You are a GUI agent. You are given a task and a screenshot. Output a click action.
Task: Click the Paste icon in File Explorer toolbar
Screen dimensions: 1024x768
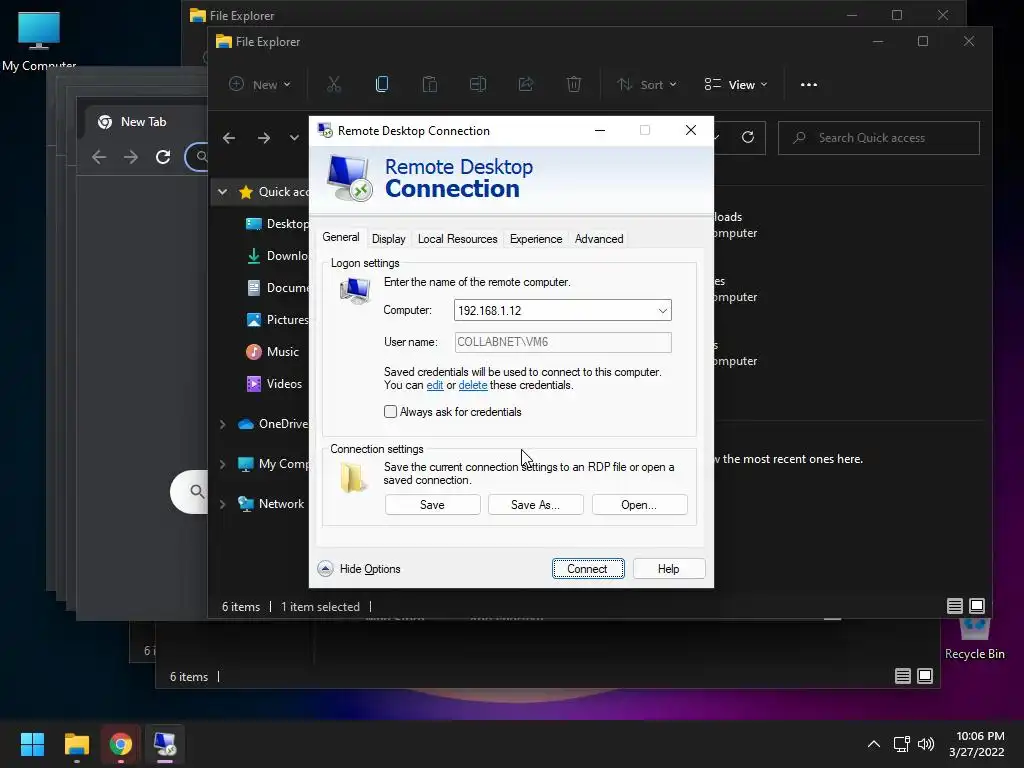(x=430, y=84)
